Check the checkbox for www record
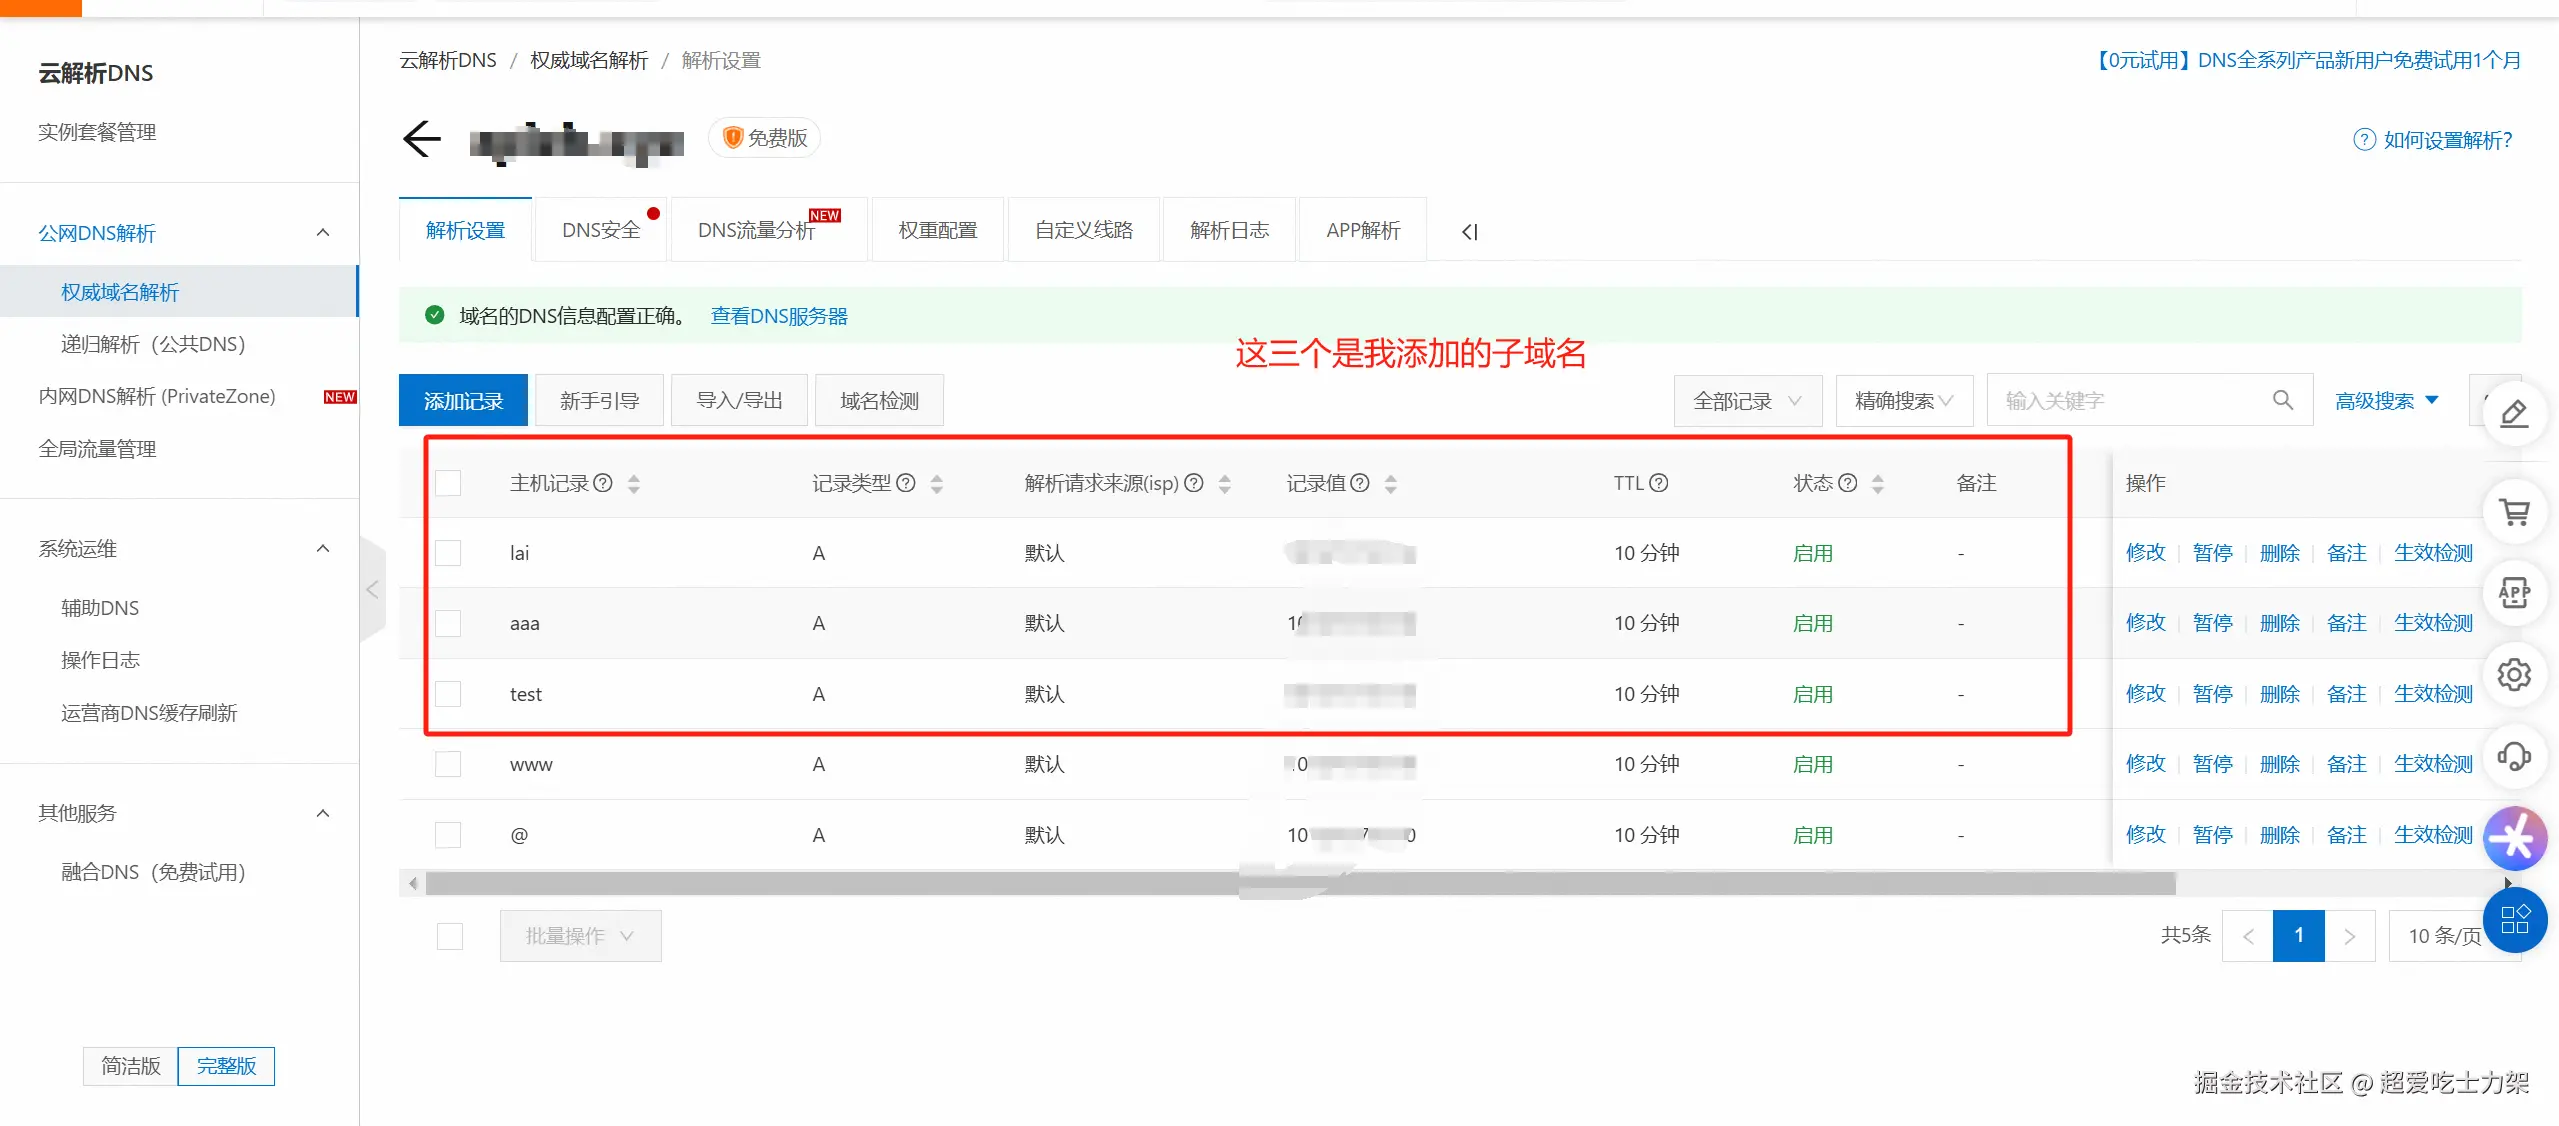Screen dimensions: 2559x1126 [x=448, y=764]
